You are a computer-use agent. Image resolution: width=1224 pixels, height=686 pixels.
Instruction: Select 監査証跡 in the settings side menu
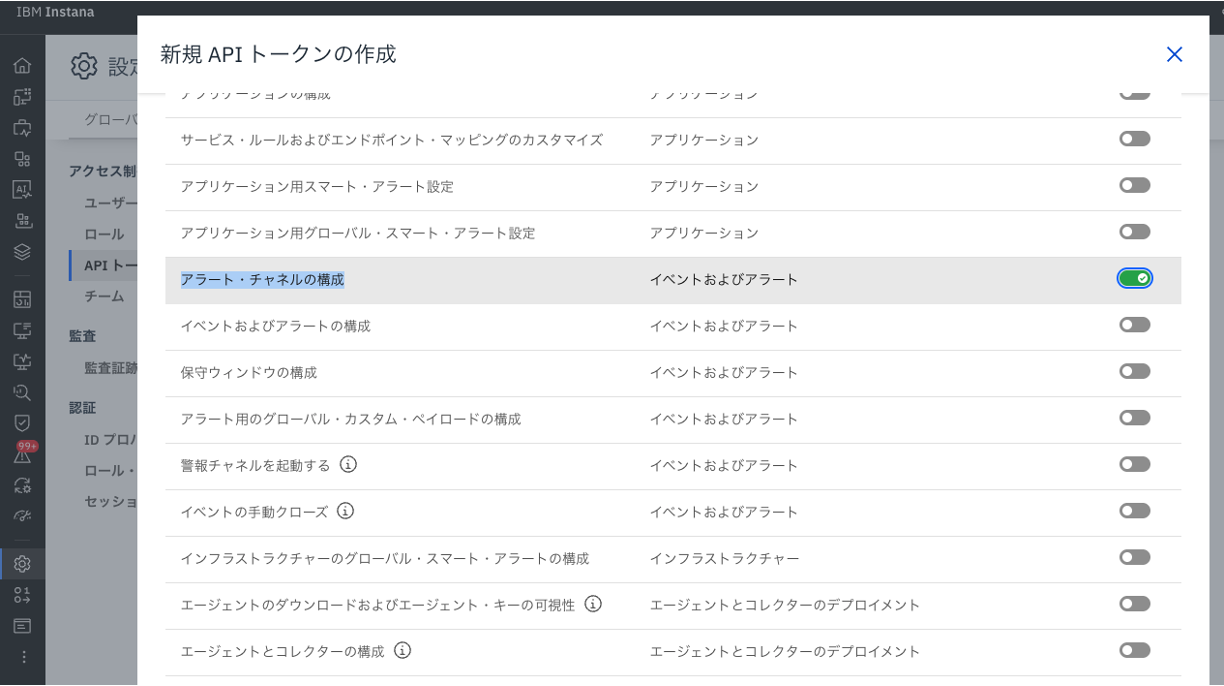(x=110, y=368)
